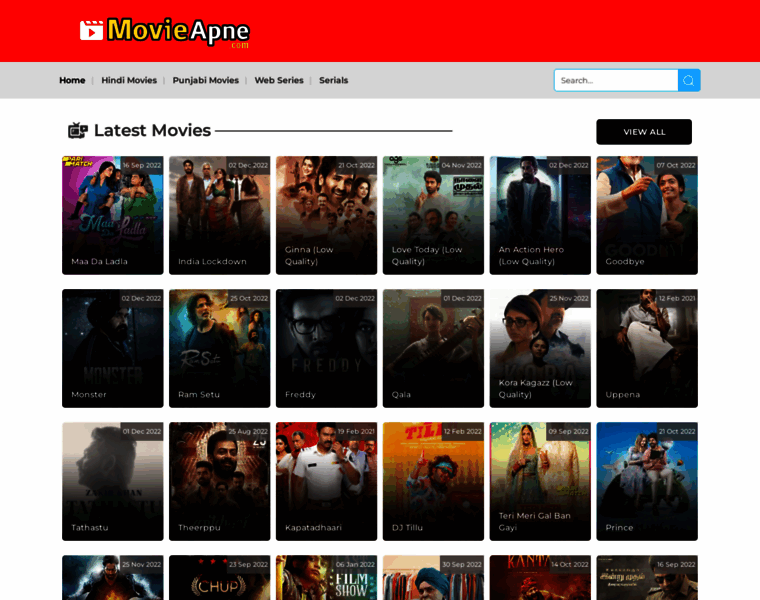The width and height of the screenshot is (760, 600).
Task: Open Ginna (Low Quality) movie card
Action: [x=326, y=215]
